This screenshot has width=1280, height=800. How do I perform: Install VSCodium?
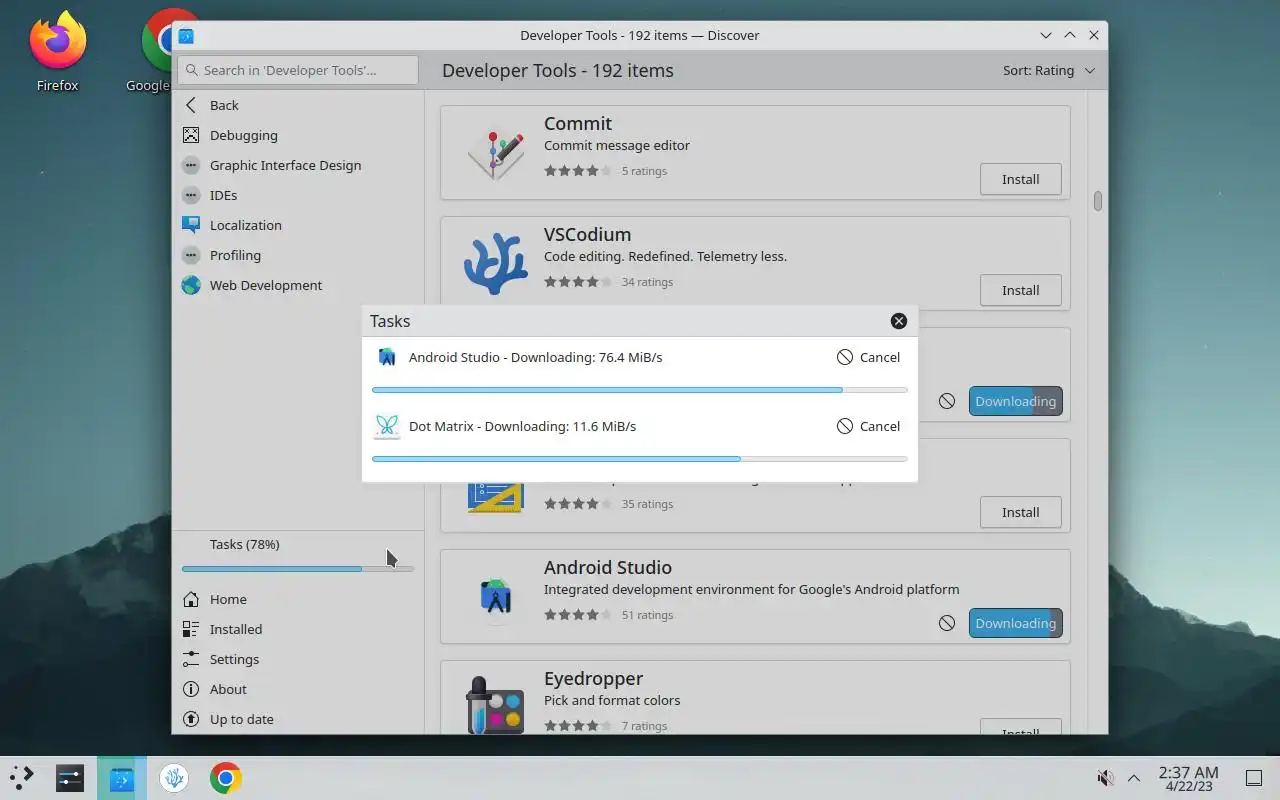click(1021, 290)
